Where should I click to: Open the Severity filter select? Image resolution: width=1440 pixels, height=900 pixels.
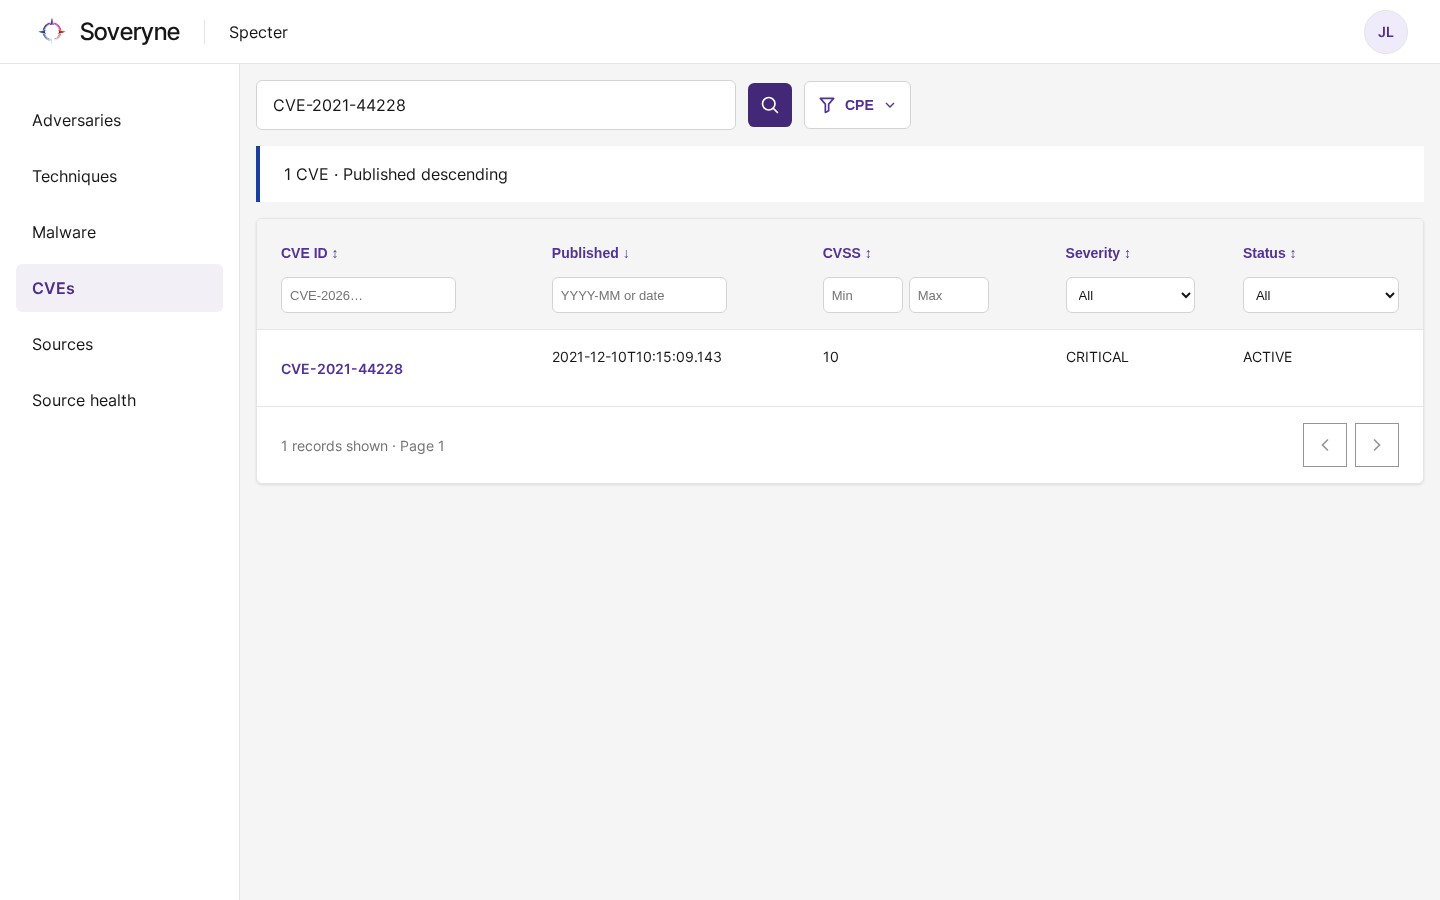[x=1130, y=295]
